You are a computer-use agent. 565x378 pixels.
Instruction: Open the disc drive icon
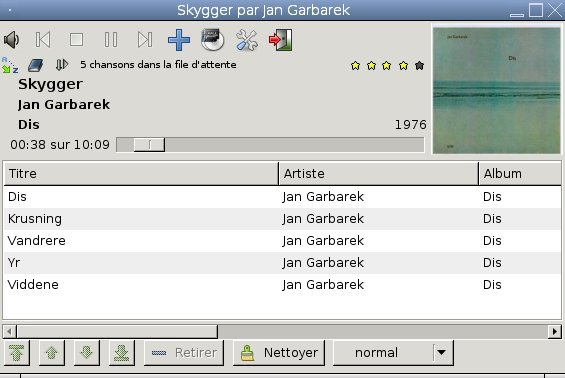coord(213,40)
